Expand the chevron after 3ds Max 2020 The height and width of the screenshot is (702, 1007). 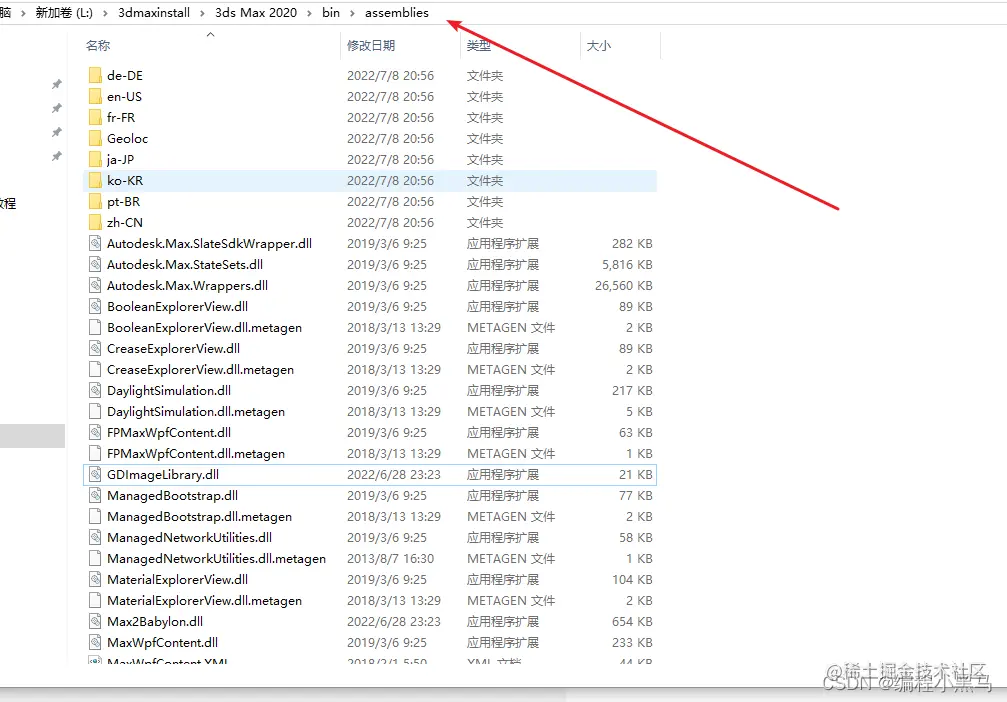310,13
